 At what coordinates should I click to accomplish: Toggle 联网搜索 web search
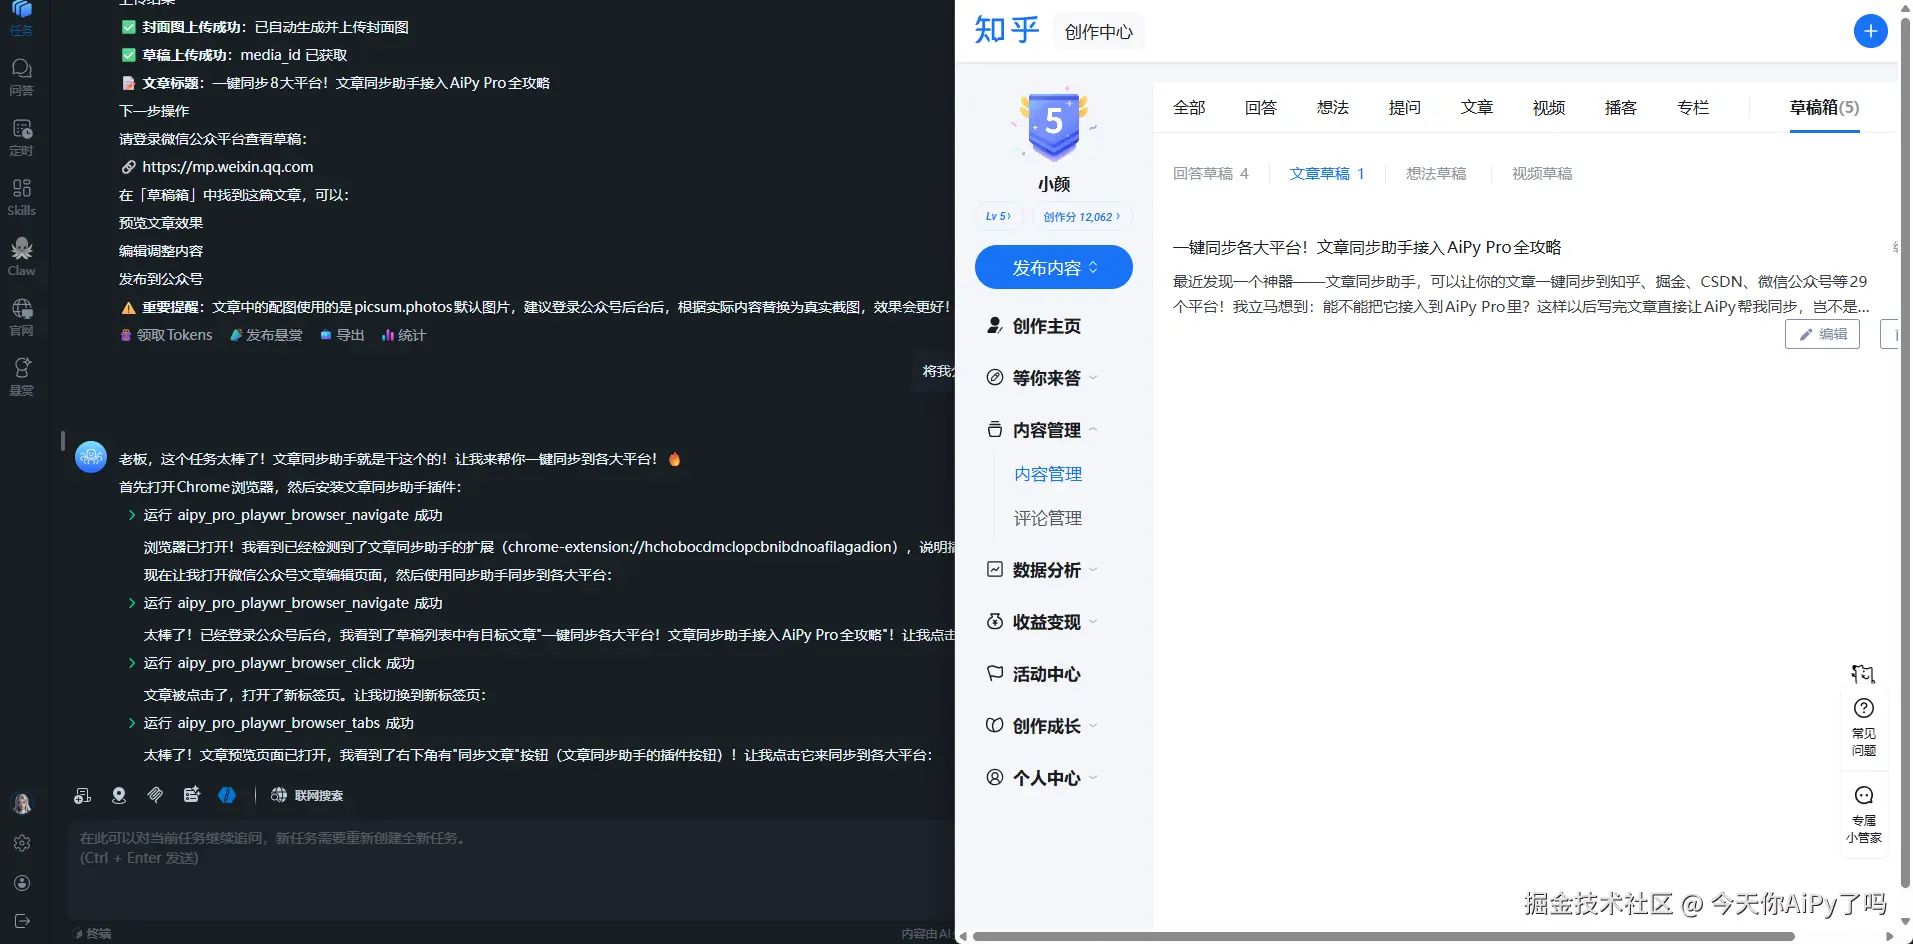coord(307,795)
